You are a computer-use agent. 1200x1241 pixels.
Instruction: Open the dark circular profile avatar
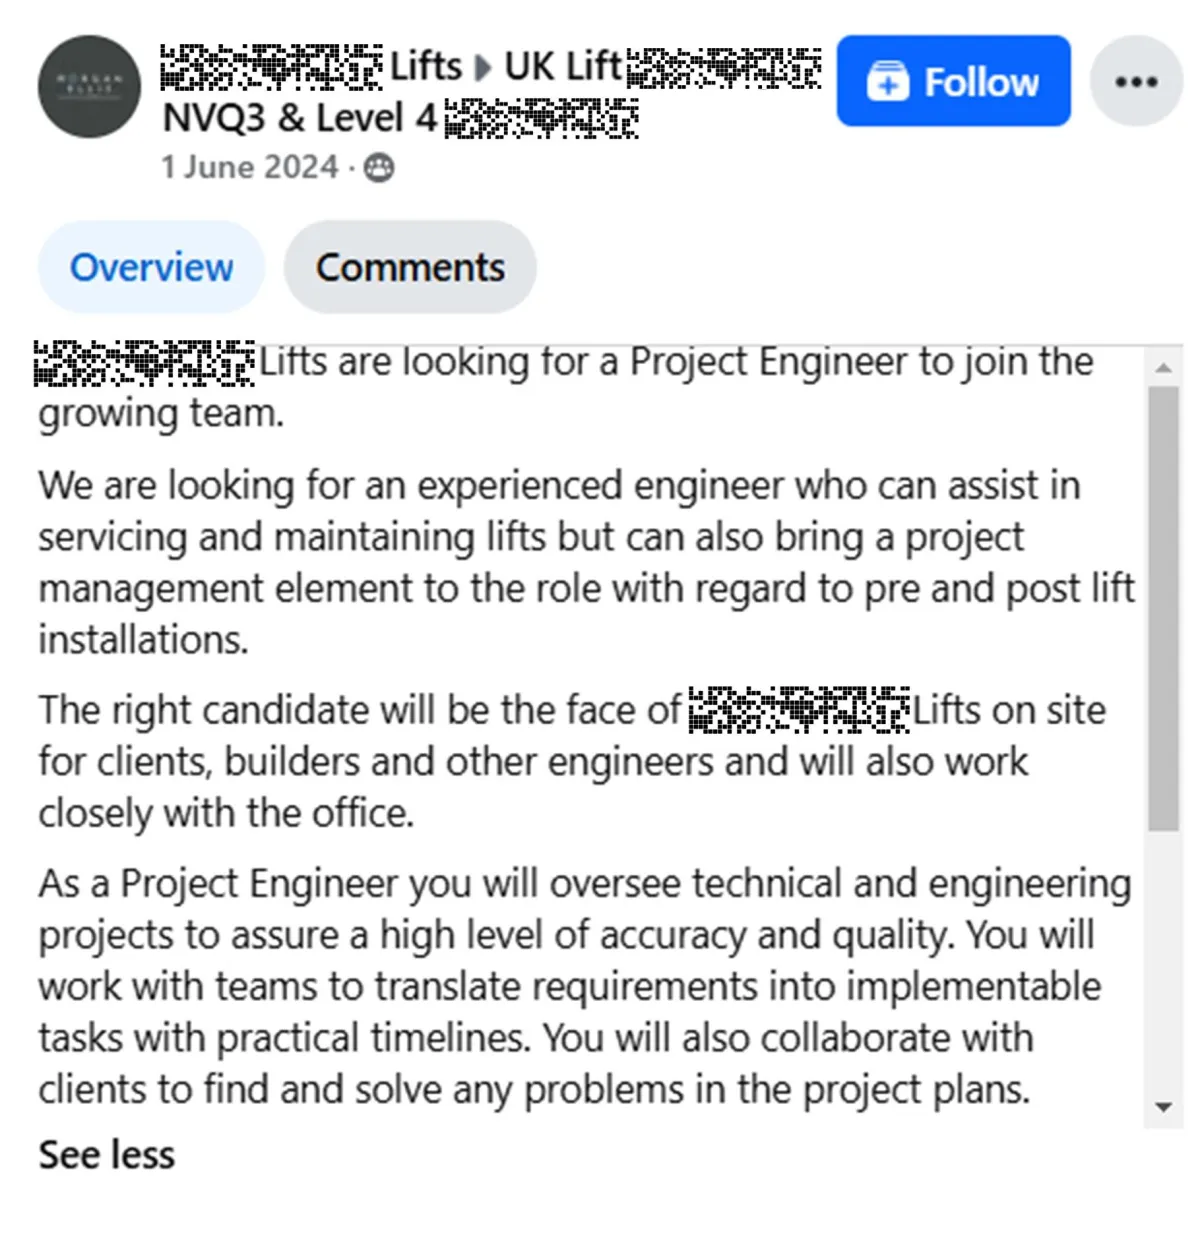89,86
